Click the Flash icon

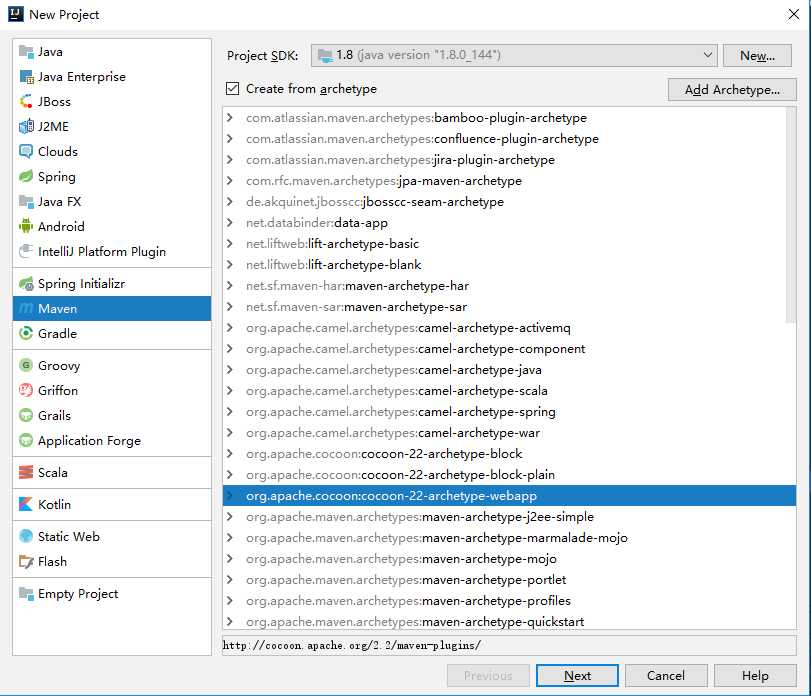(x=26, y=561)
